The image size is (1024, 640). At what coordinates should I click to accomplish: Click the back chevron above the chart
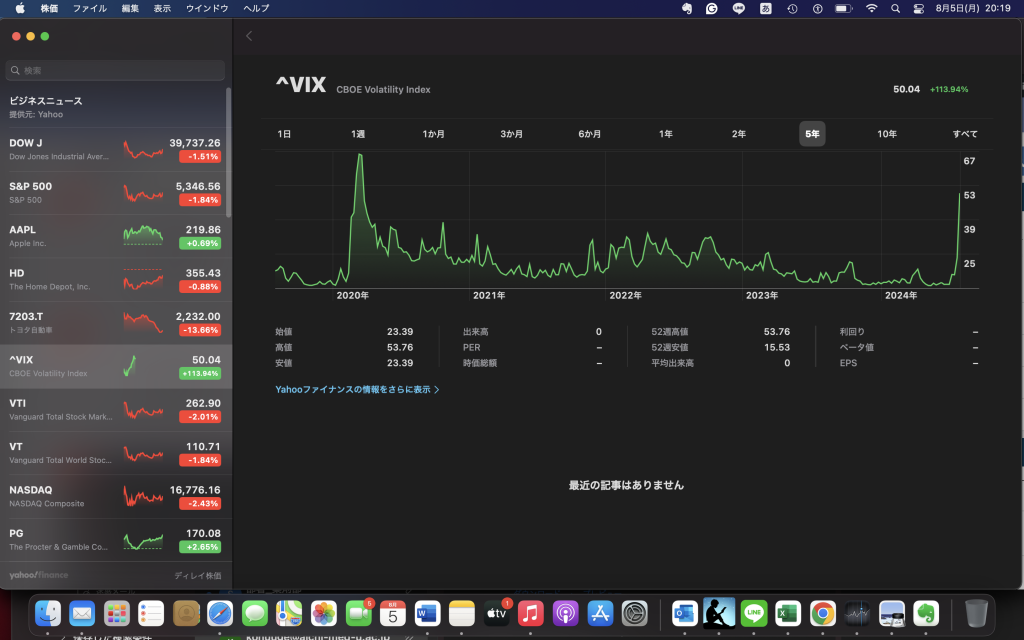tap(249, 36)
